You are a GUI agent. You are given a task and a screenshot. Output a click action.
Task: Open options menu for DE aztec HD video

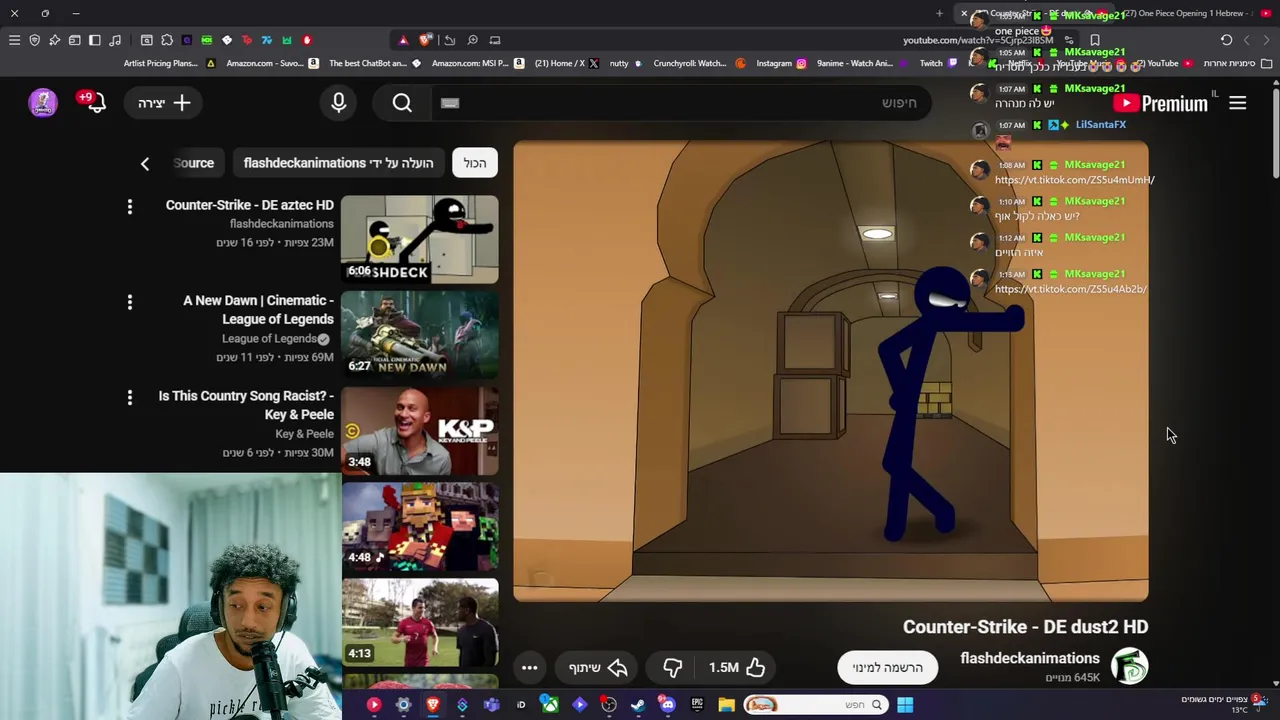coord(129,206)
